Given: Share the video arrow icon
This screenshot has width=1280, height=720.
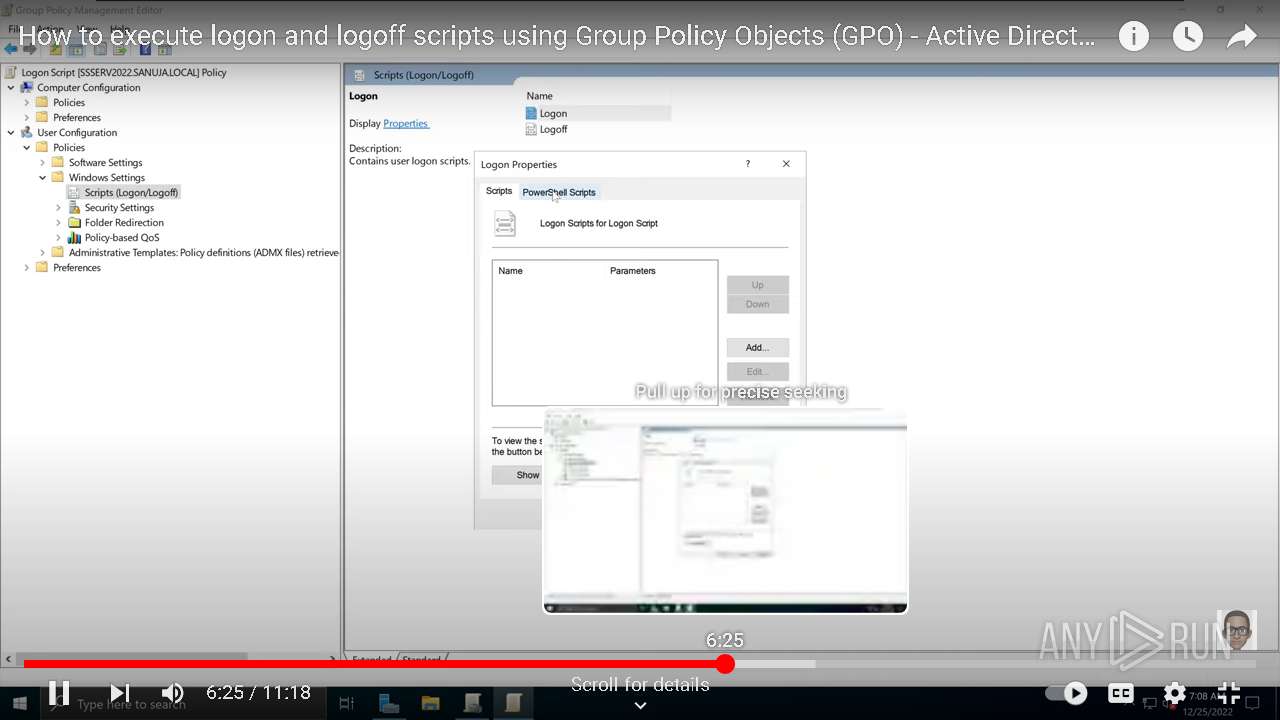Looking at the screenshot, I should (1242, 37).
